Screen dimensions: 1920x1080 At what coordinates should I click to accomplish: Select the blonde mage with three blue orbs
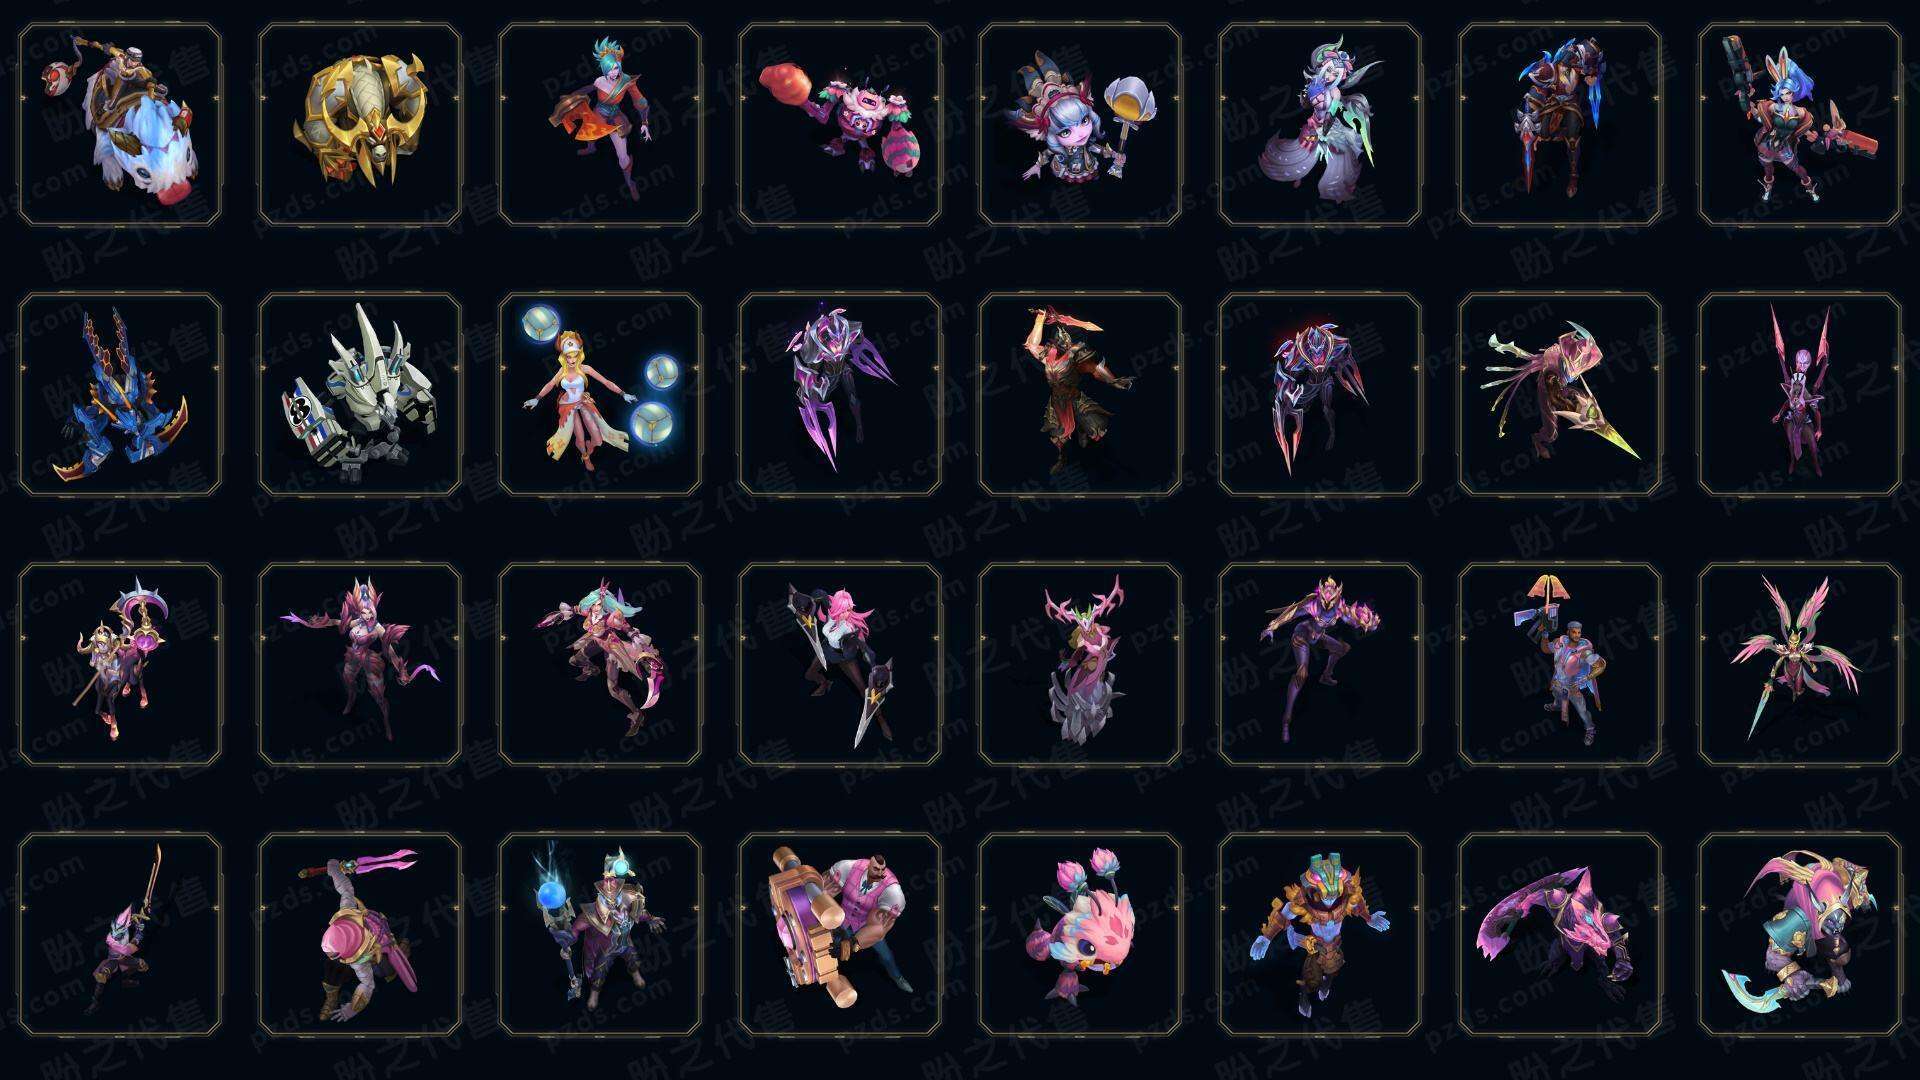[600, 394]
